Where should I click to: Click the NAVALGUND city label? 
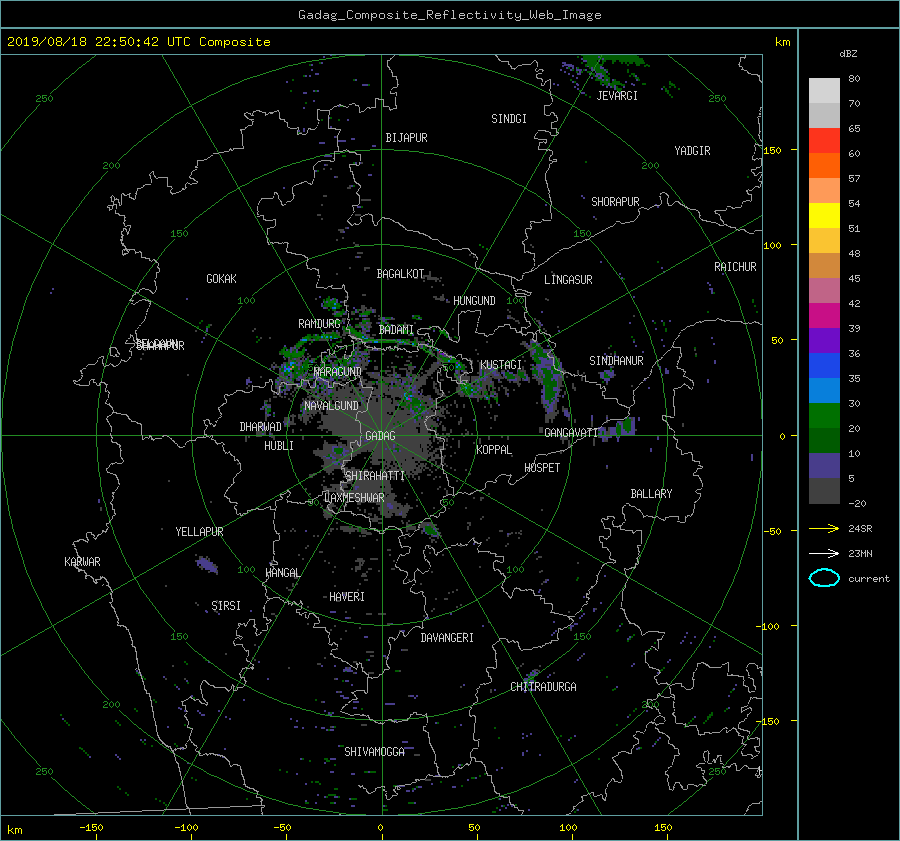click(331, 406)
